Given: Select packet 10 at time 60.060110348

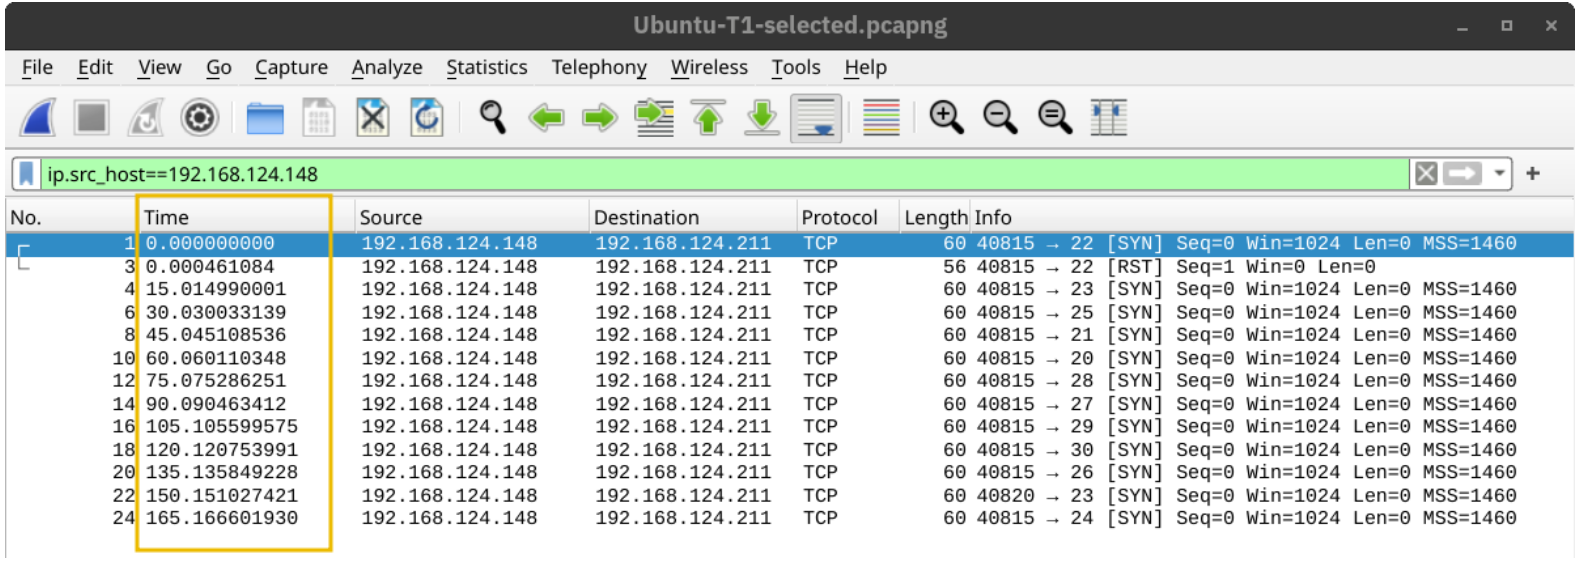Looking at the screenshot, I should (790, 358).
